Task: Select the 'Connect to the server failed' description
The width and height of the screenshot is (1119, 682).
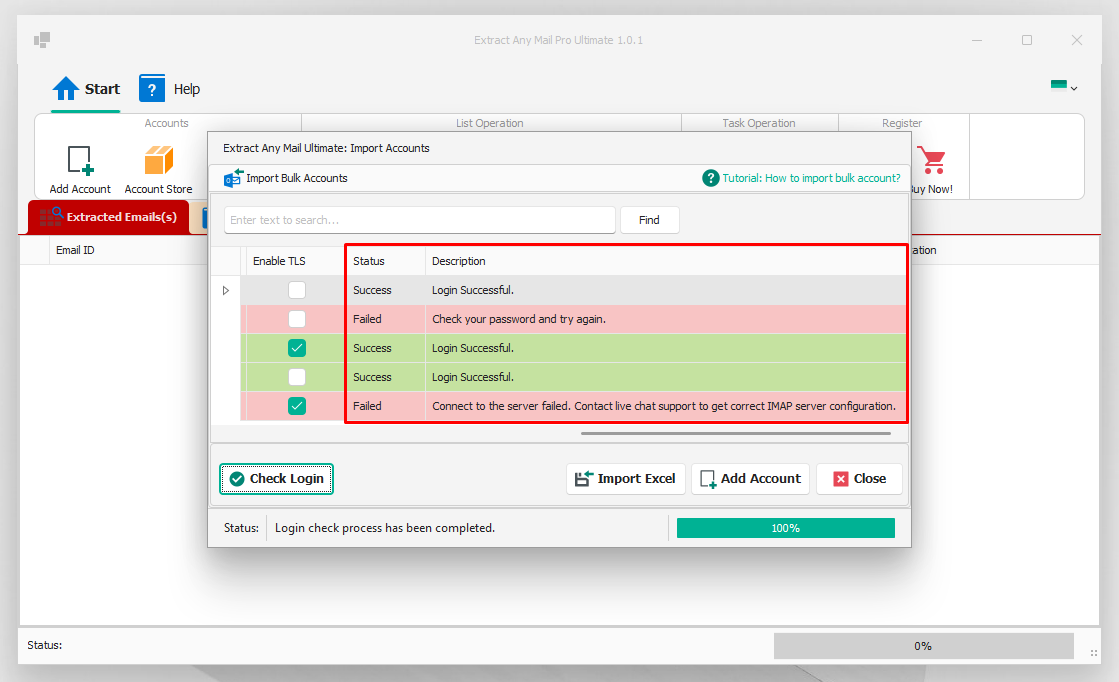Action: 664,406
